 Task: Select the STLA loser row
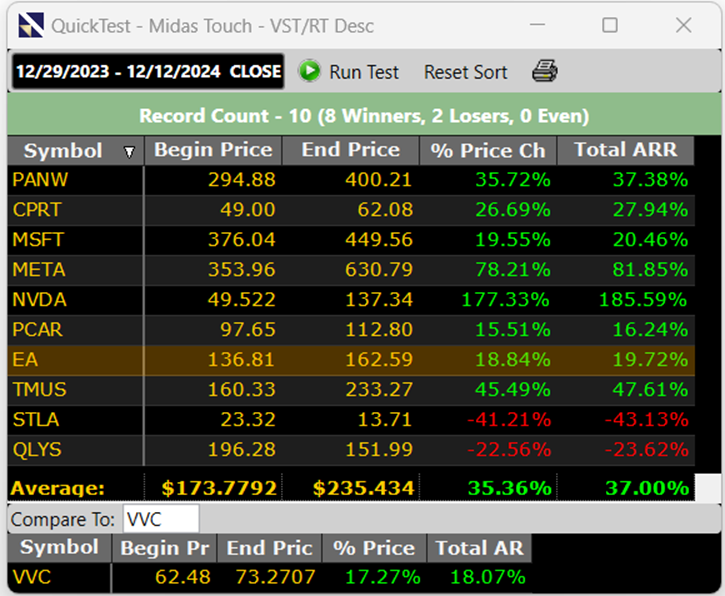[350, 419]
